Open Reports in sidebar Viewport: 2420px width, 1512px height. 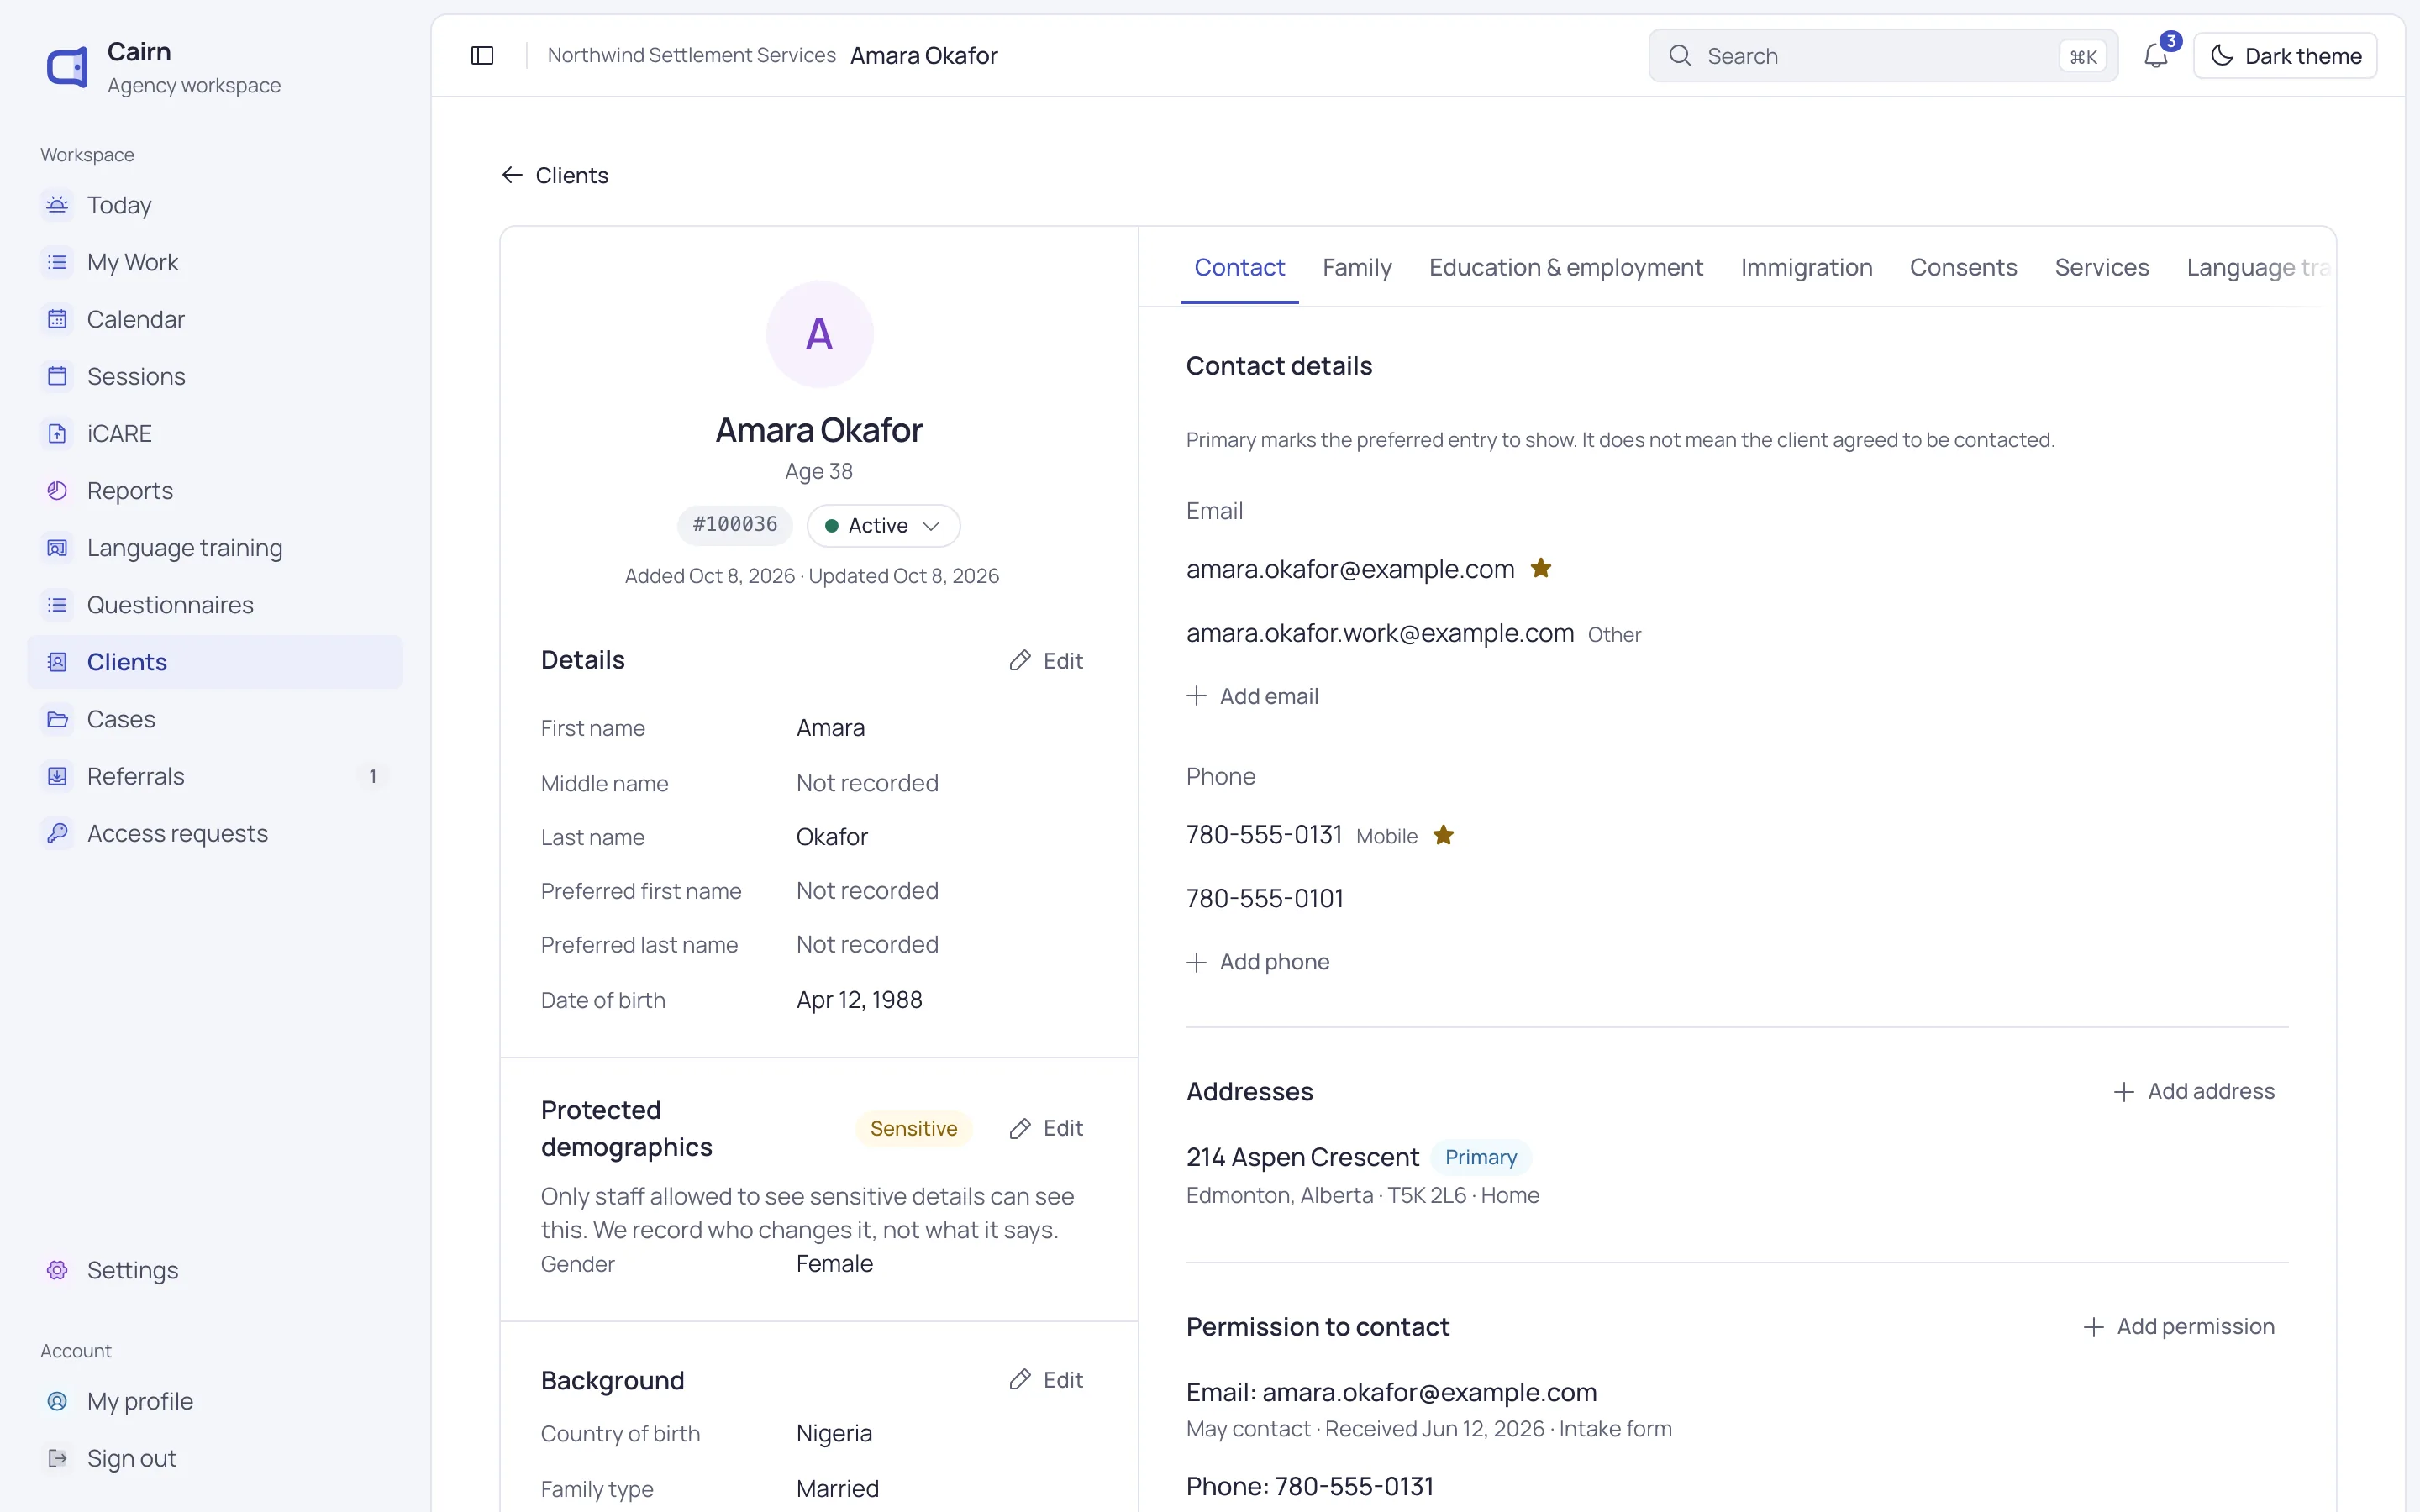[x=215, y=490]
